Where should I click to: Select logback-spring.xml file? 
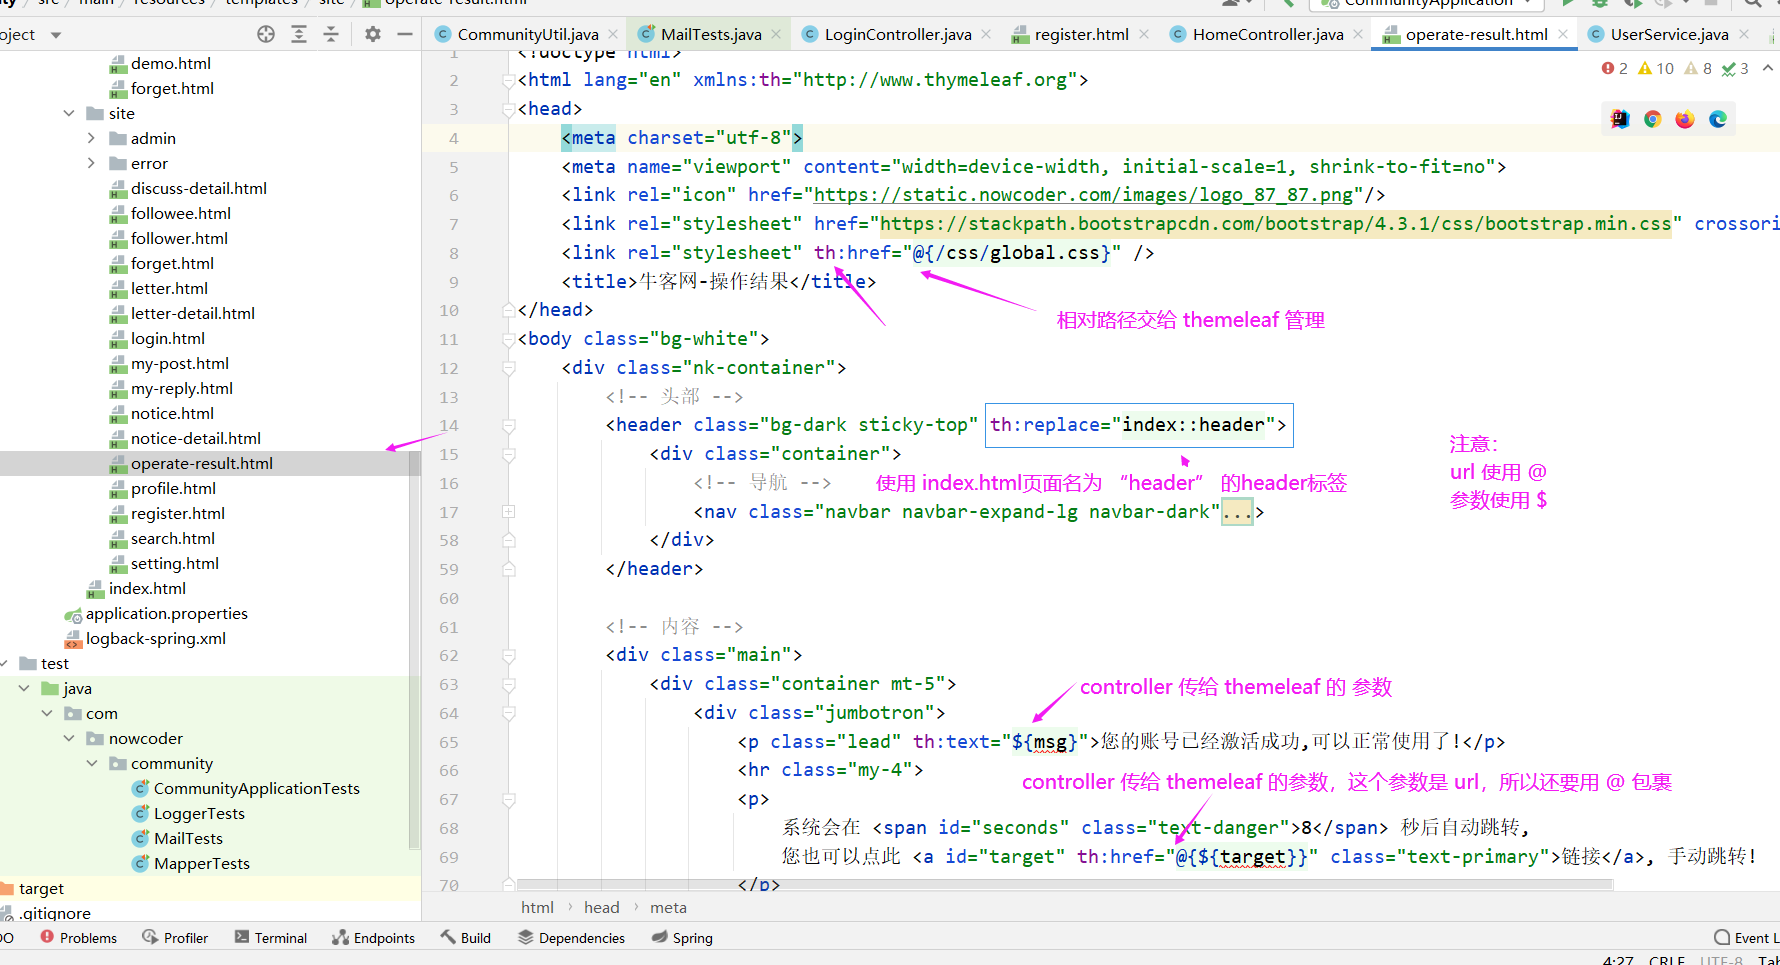pos(155,638)
